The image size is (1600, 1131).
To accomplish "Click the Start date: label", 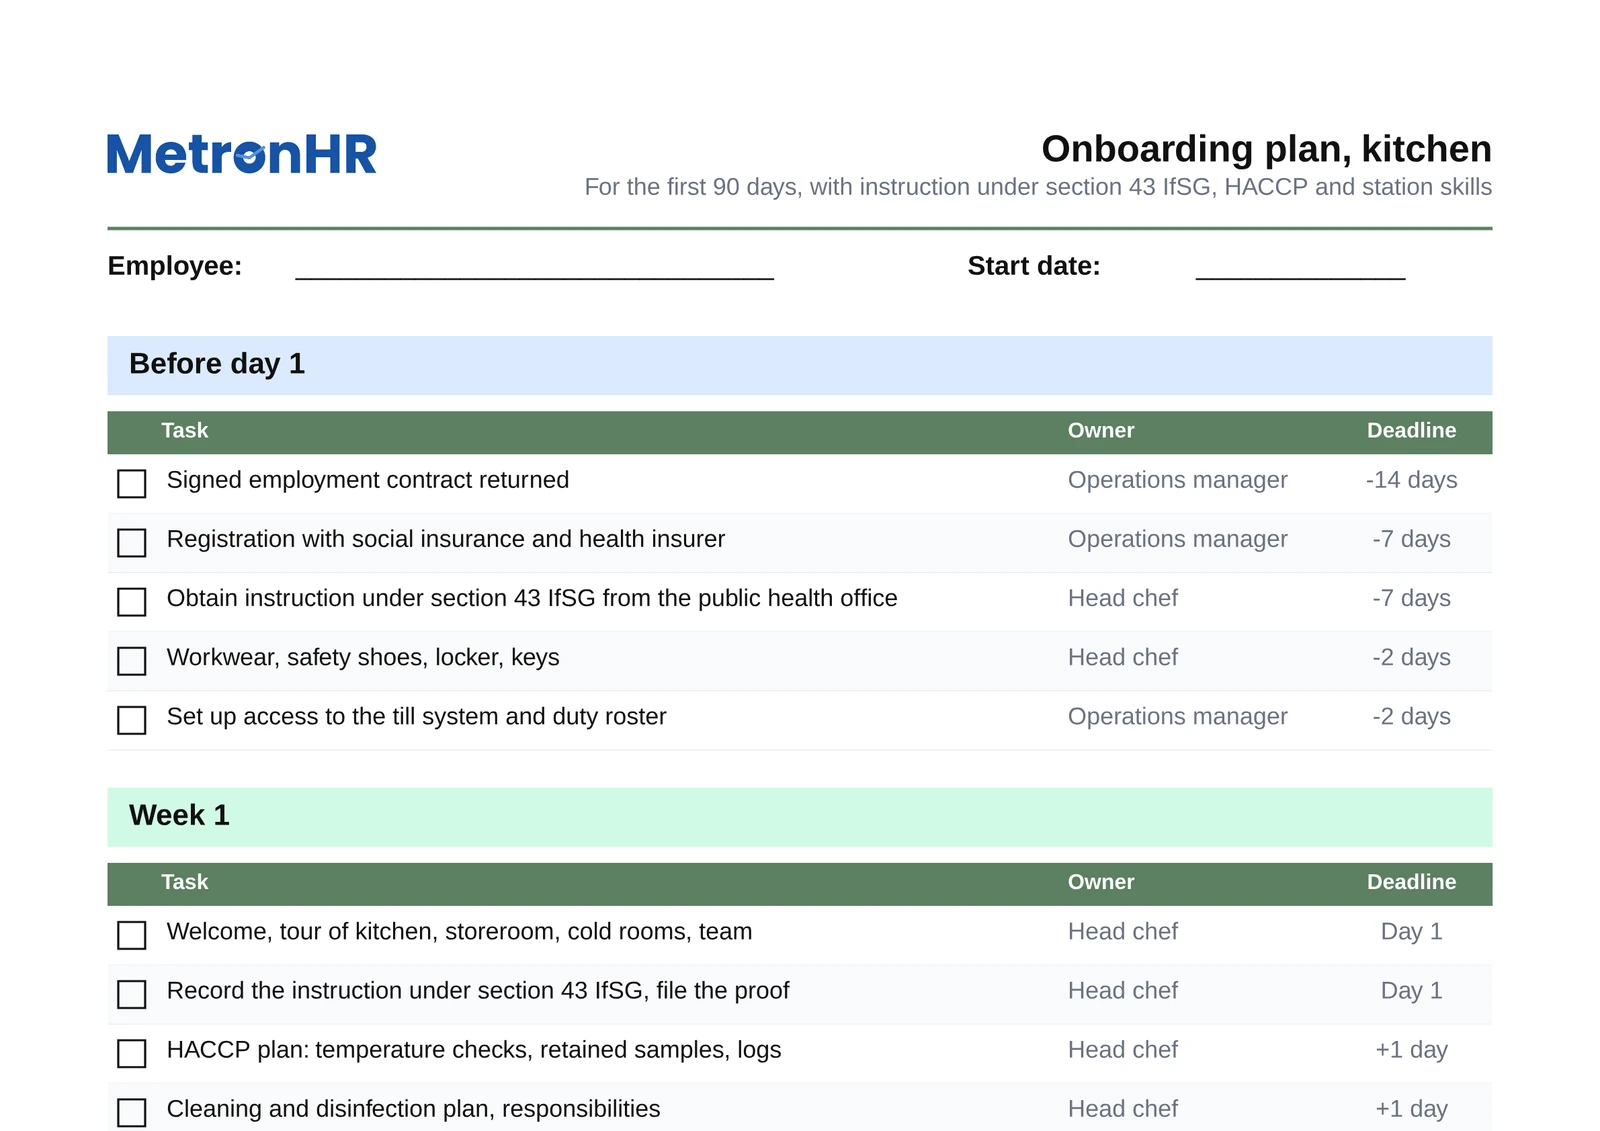I will click(x=1034, y=266).
